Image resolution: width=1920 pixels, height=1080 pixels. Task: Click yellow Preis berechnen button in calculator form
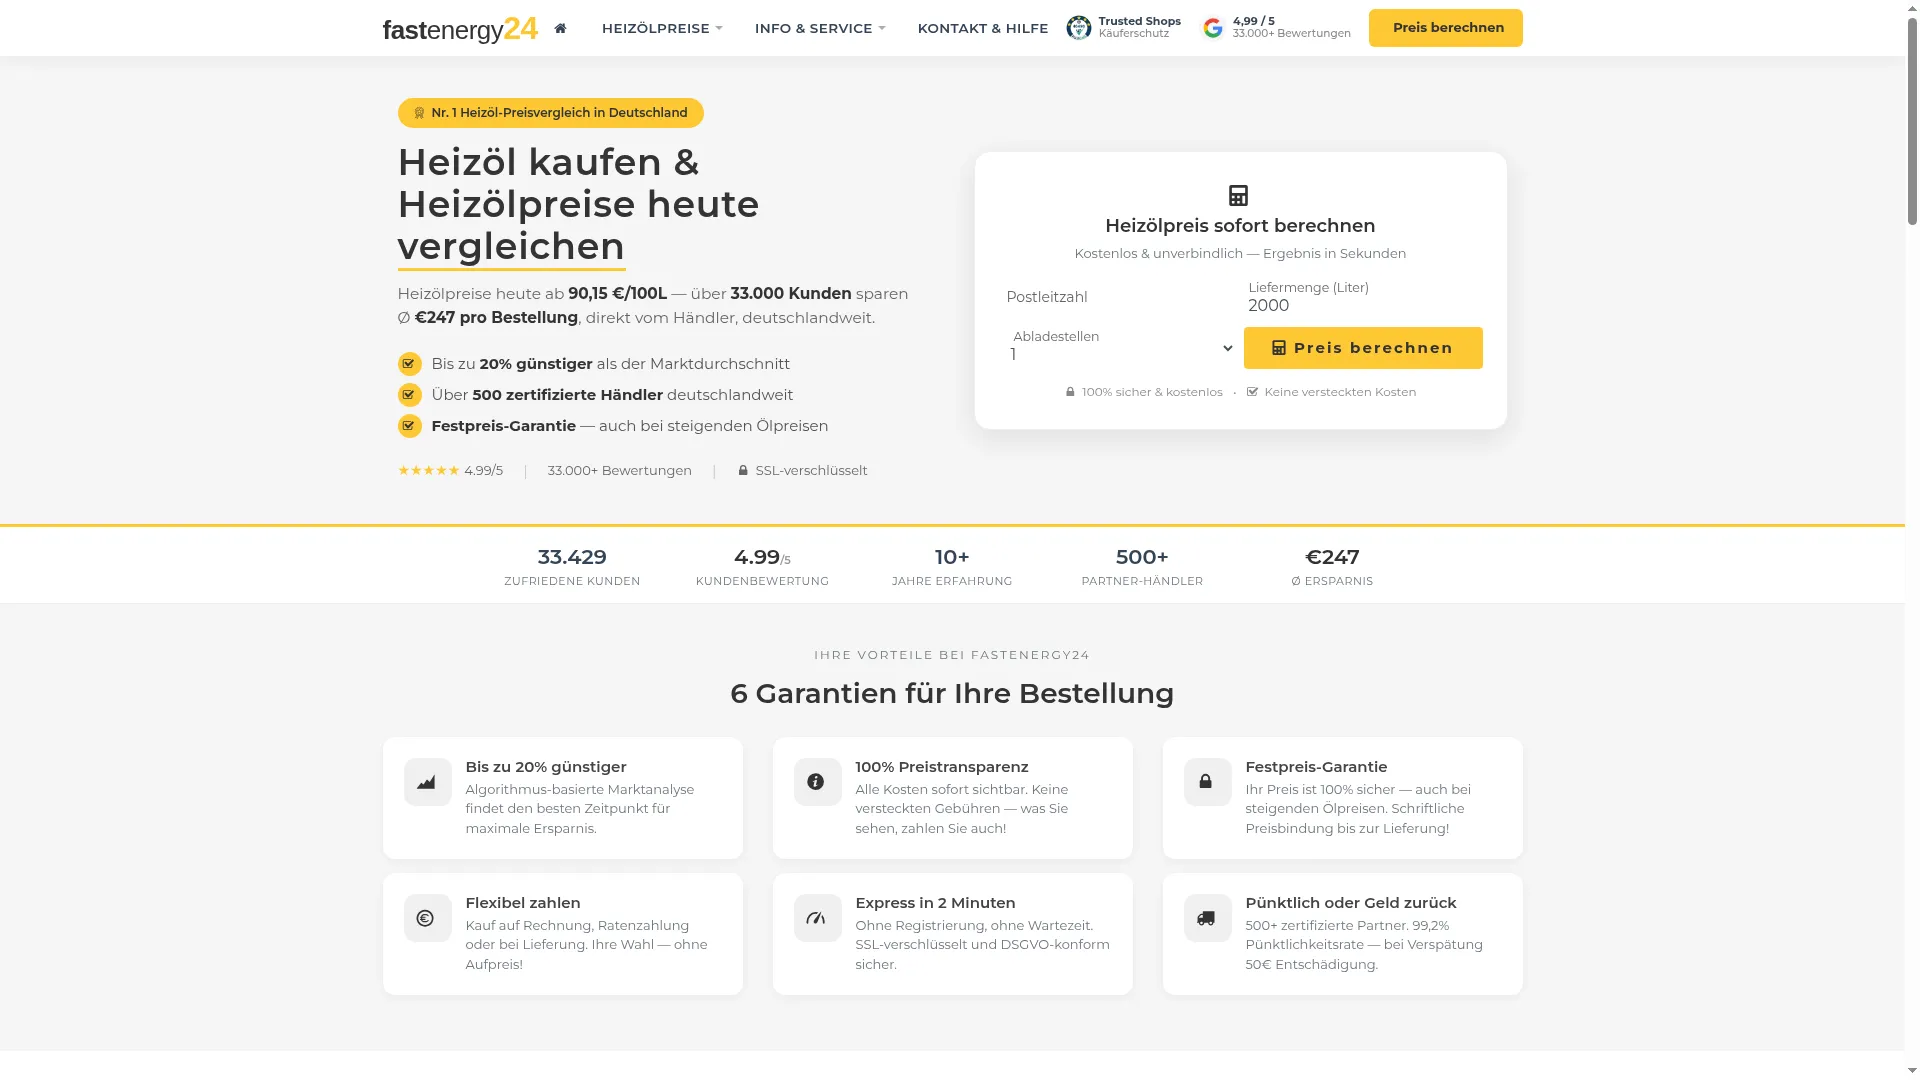(1363, 348)
